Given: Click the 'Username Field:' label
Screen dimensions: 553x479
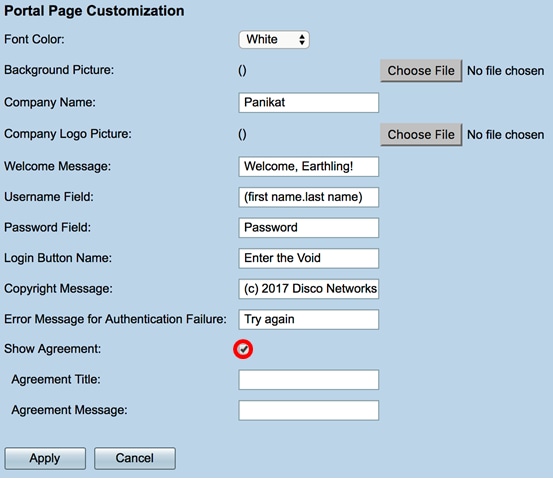Looking at the screenshot, I should (49, 197).
